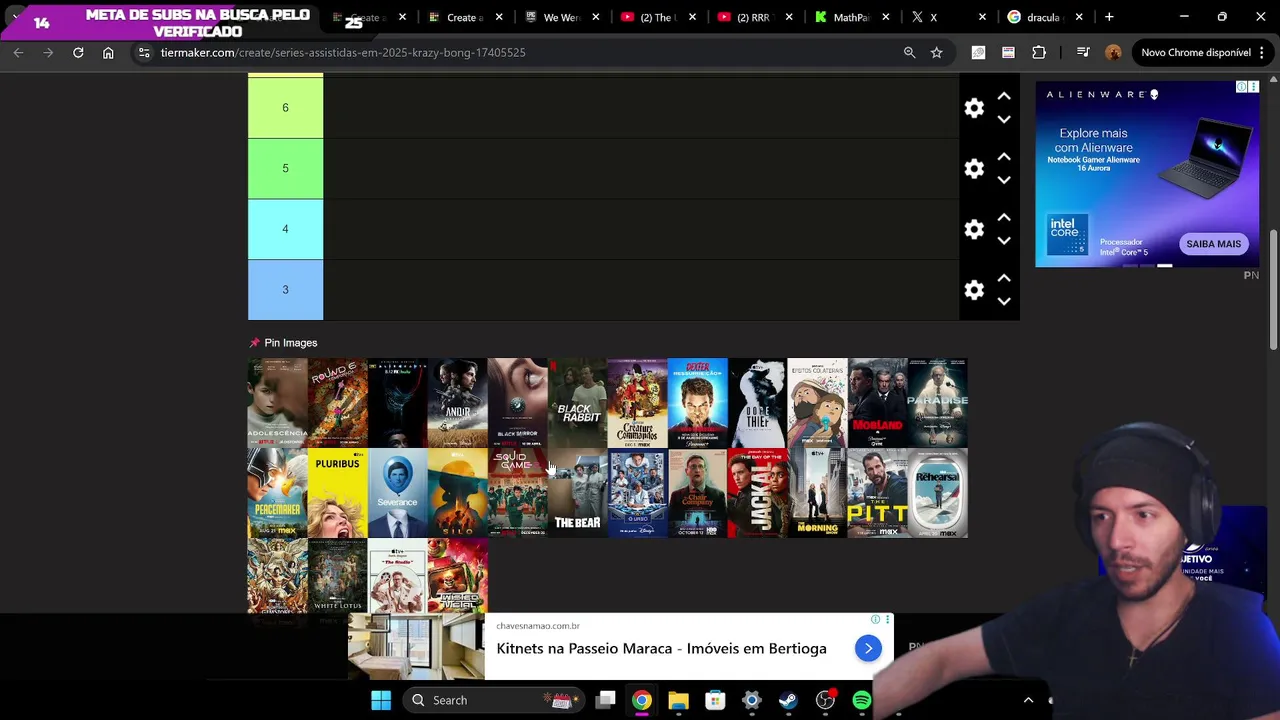The width and height of the screenshot is (1280, 720).
Task: Open Chrome extensions puzzle icon
Action: [x=1039, y=52]
